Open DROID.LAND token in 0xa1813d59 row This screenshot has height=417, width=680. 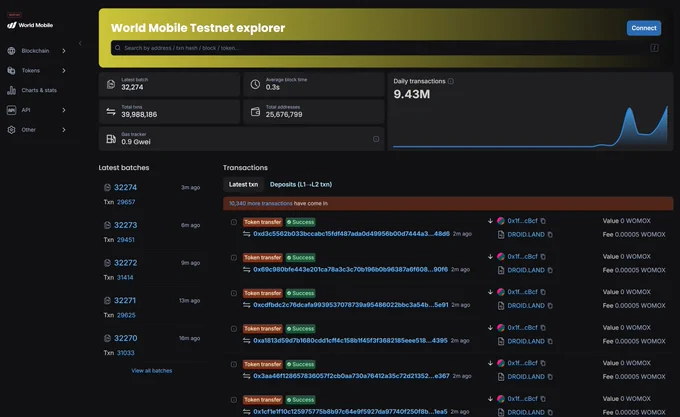(526, 341)
